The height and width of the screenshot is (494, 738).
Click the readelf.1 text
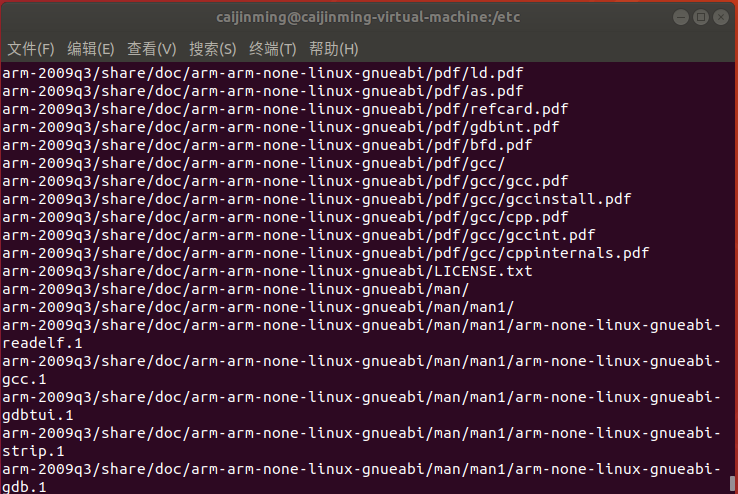(x=42, y=343)
